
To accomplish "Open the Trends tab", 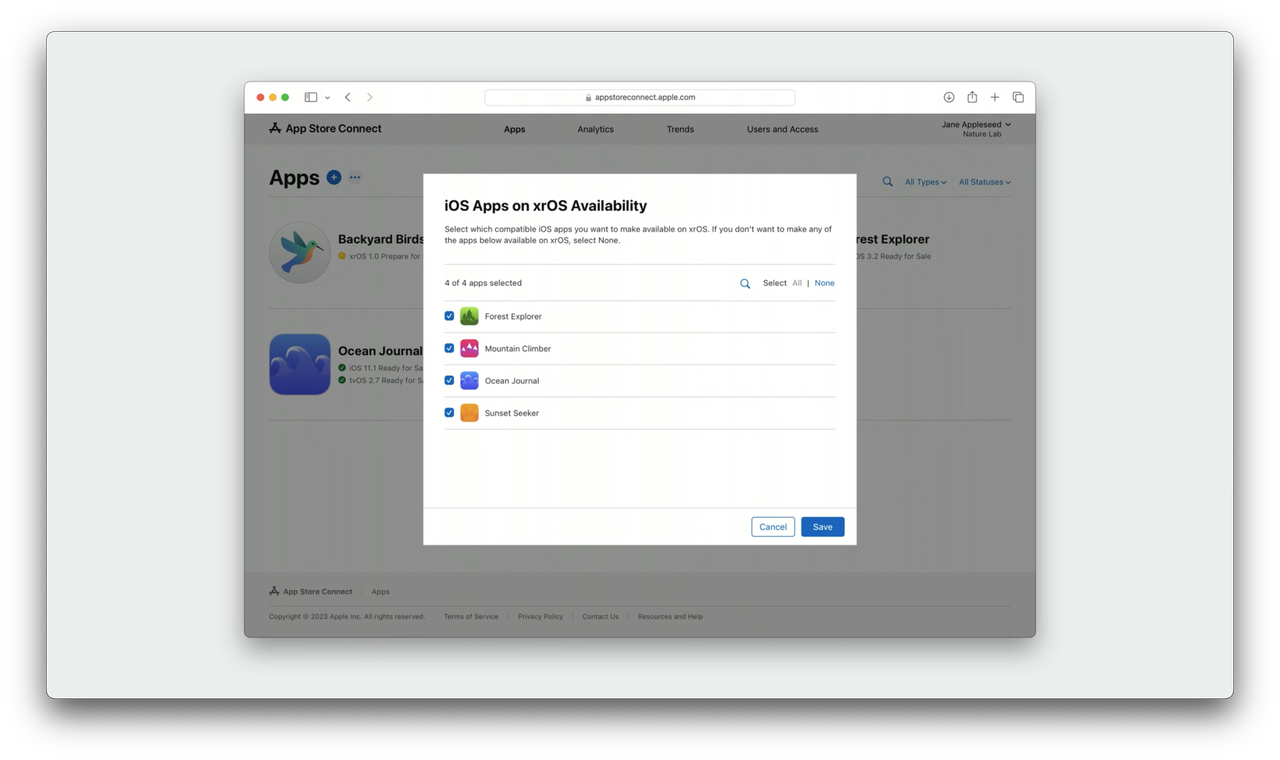I will coord(680,129).
